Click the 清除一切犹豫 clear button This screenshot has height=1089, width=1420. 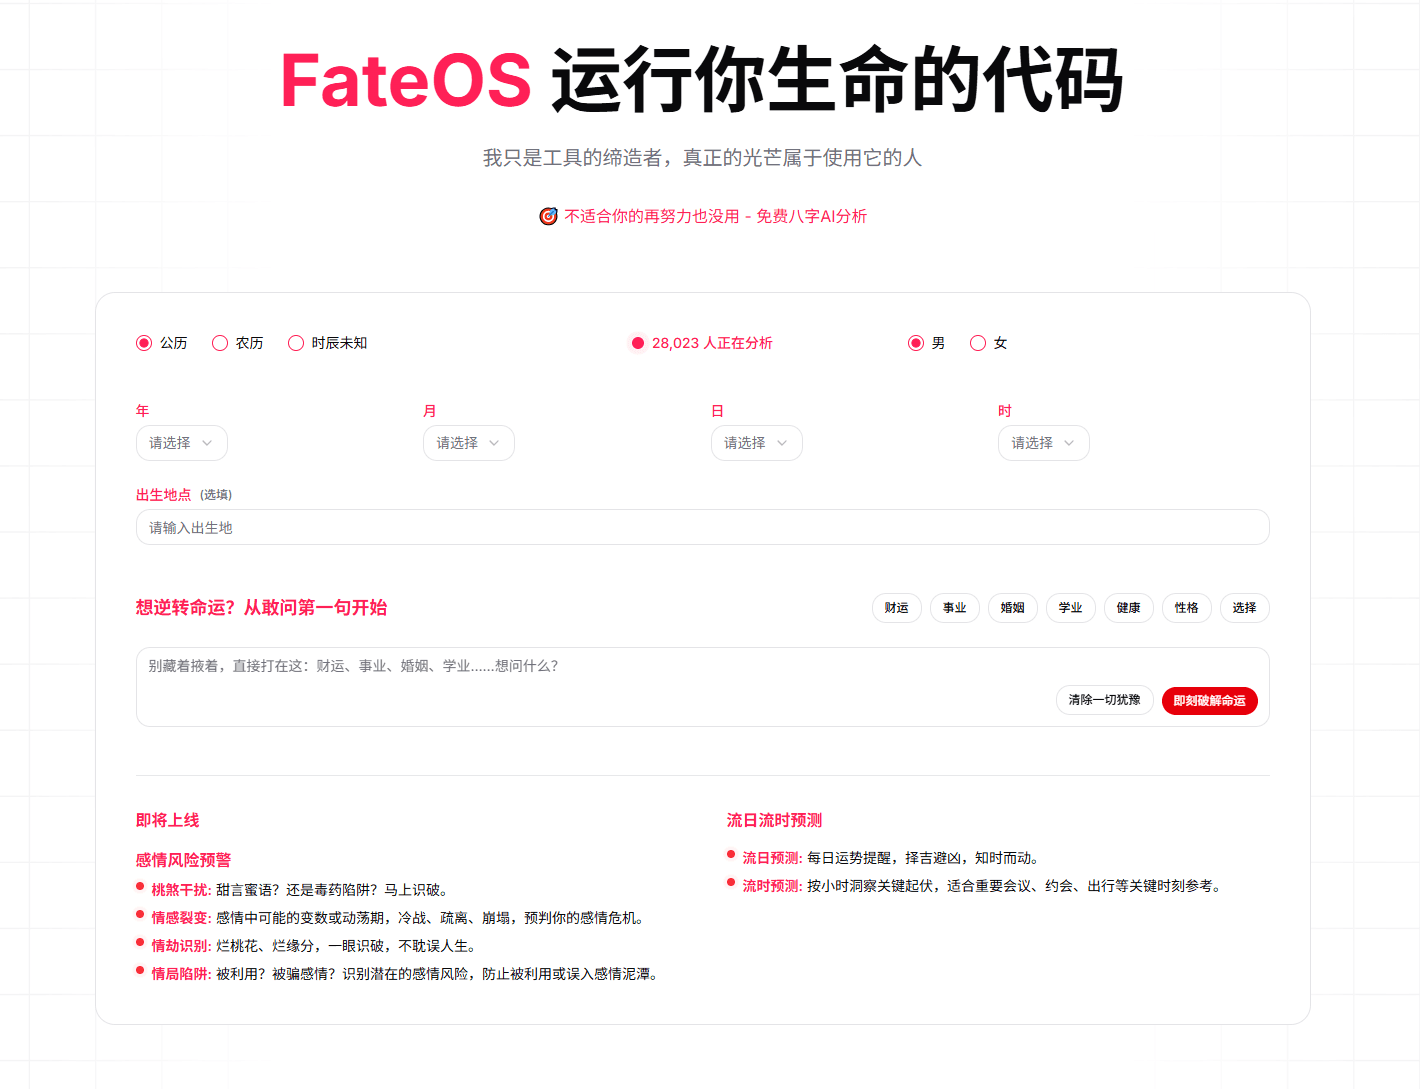(x=1105, y=700)
